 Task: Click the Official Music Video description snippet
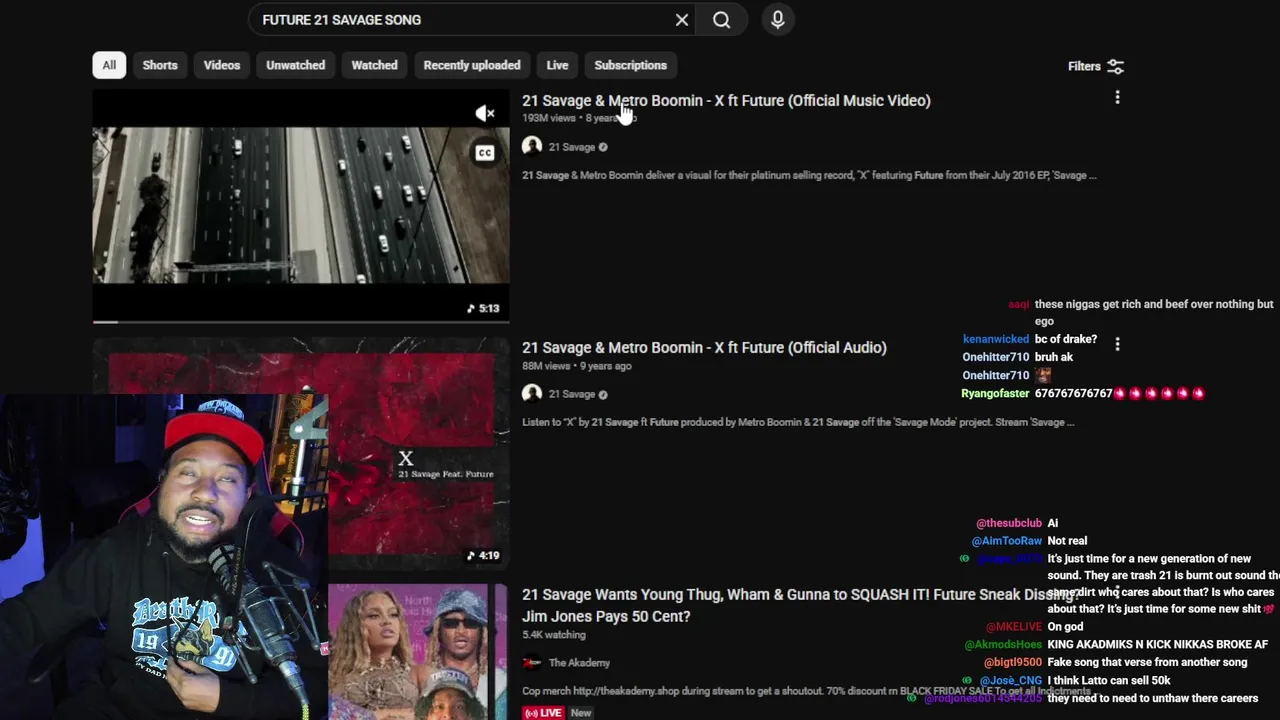pos(809,175)
